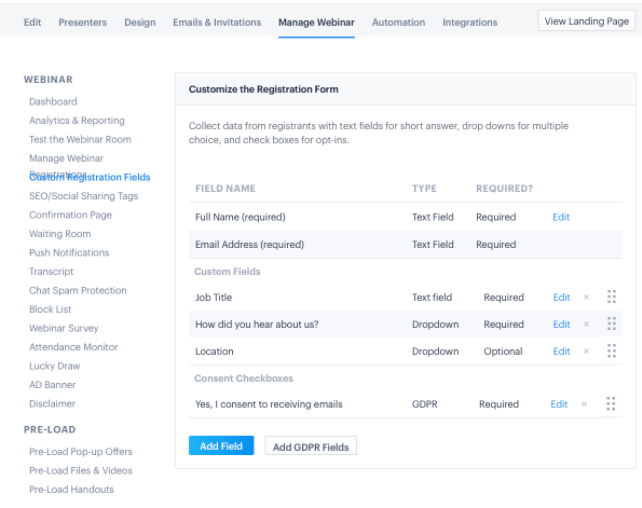Open the Emails & Invitations tab

click(217, 22)
